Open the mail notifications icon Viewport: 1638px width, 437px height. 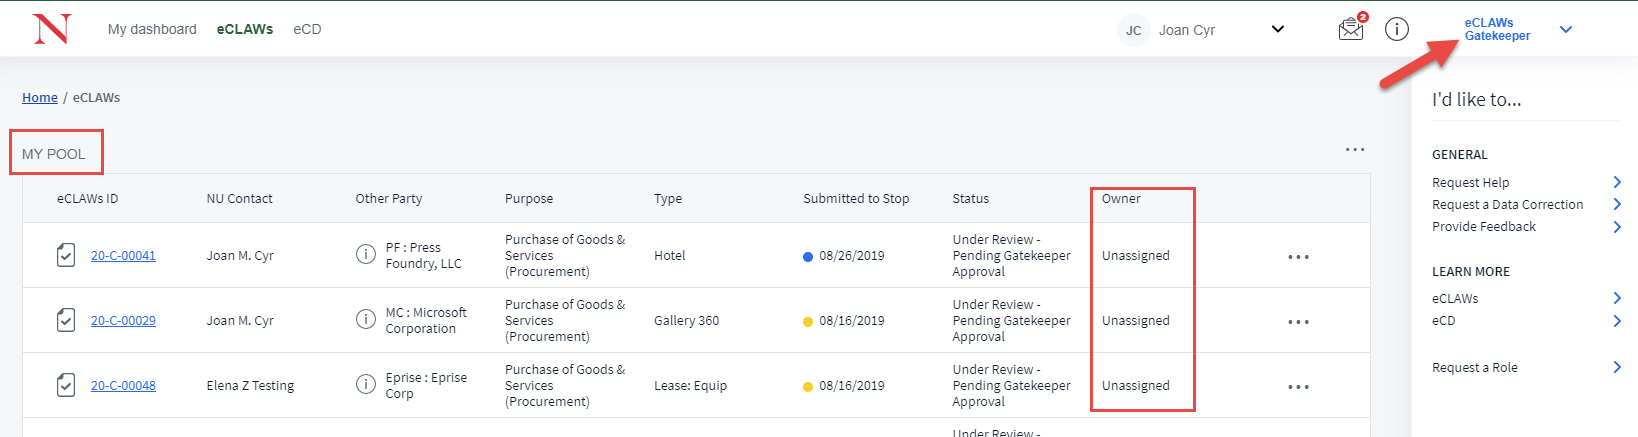[x=1351, y=29]
